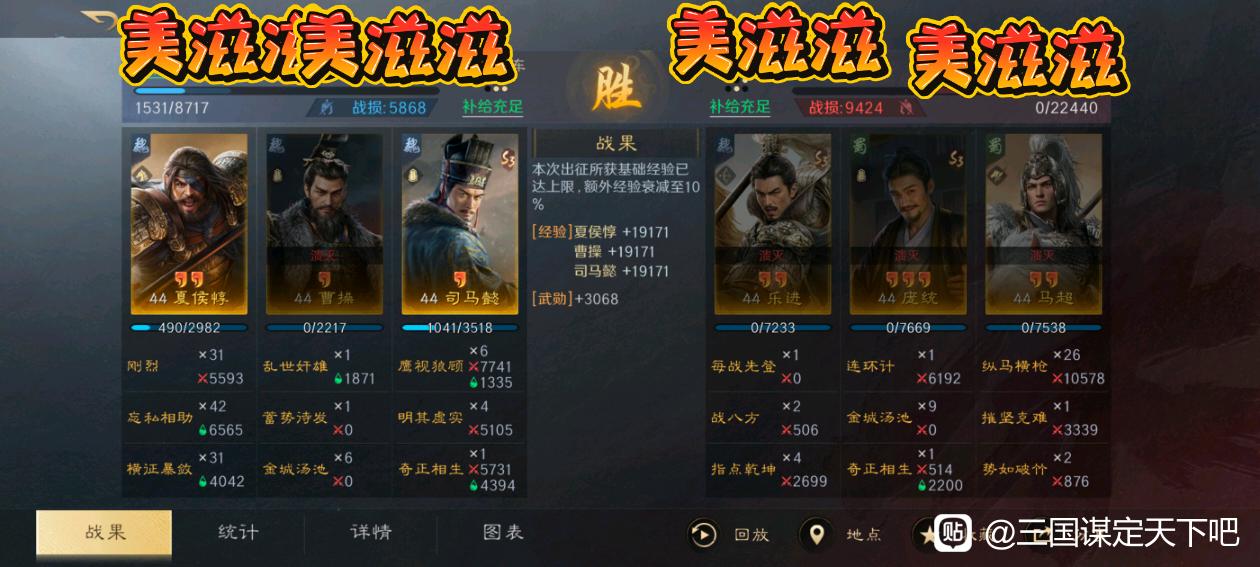Click 庞统 hero portrait card
1260x567 pixels.
click(908, 224)
